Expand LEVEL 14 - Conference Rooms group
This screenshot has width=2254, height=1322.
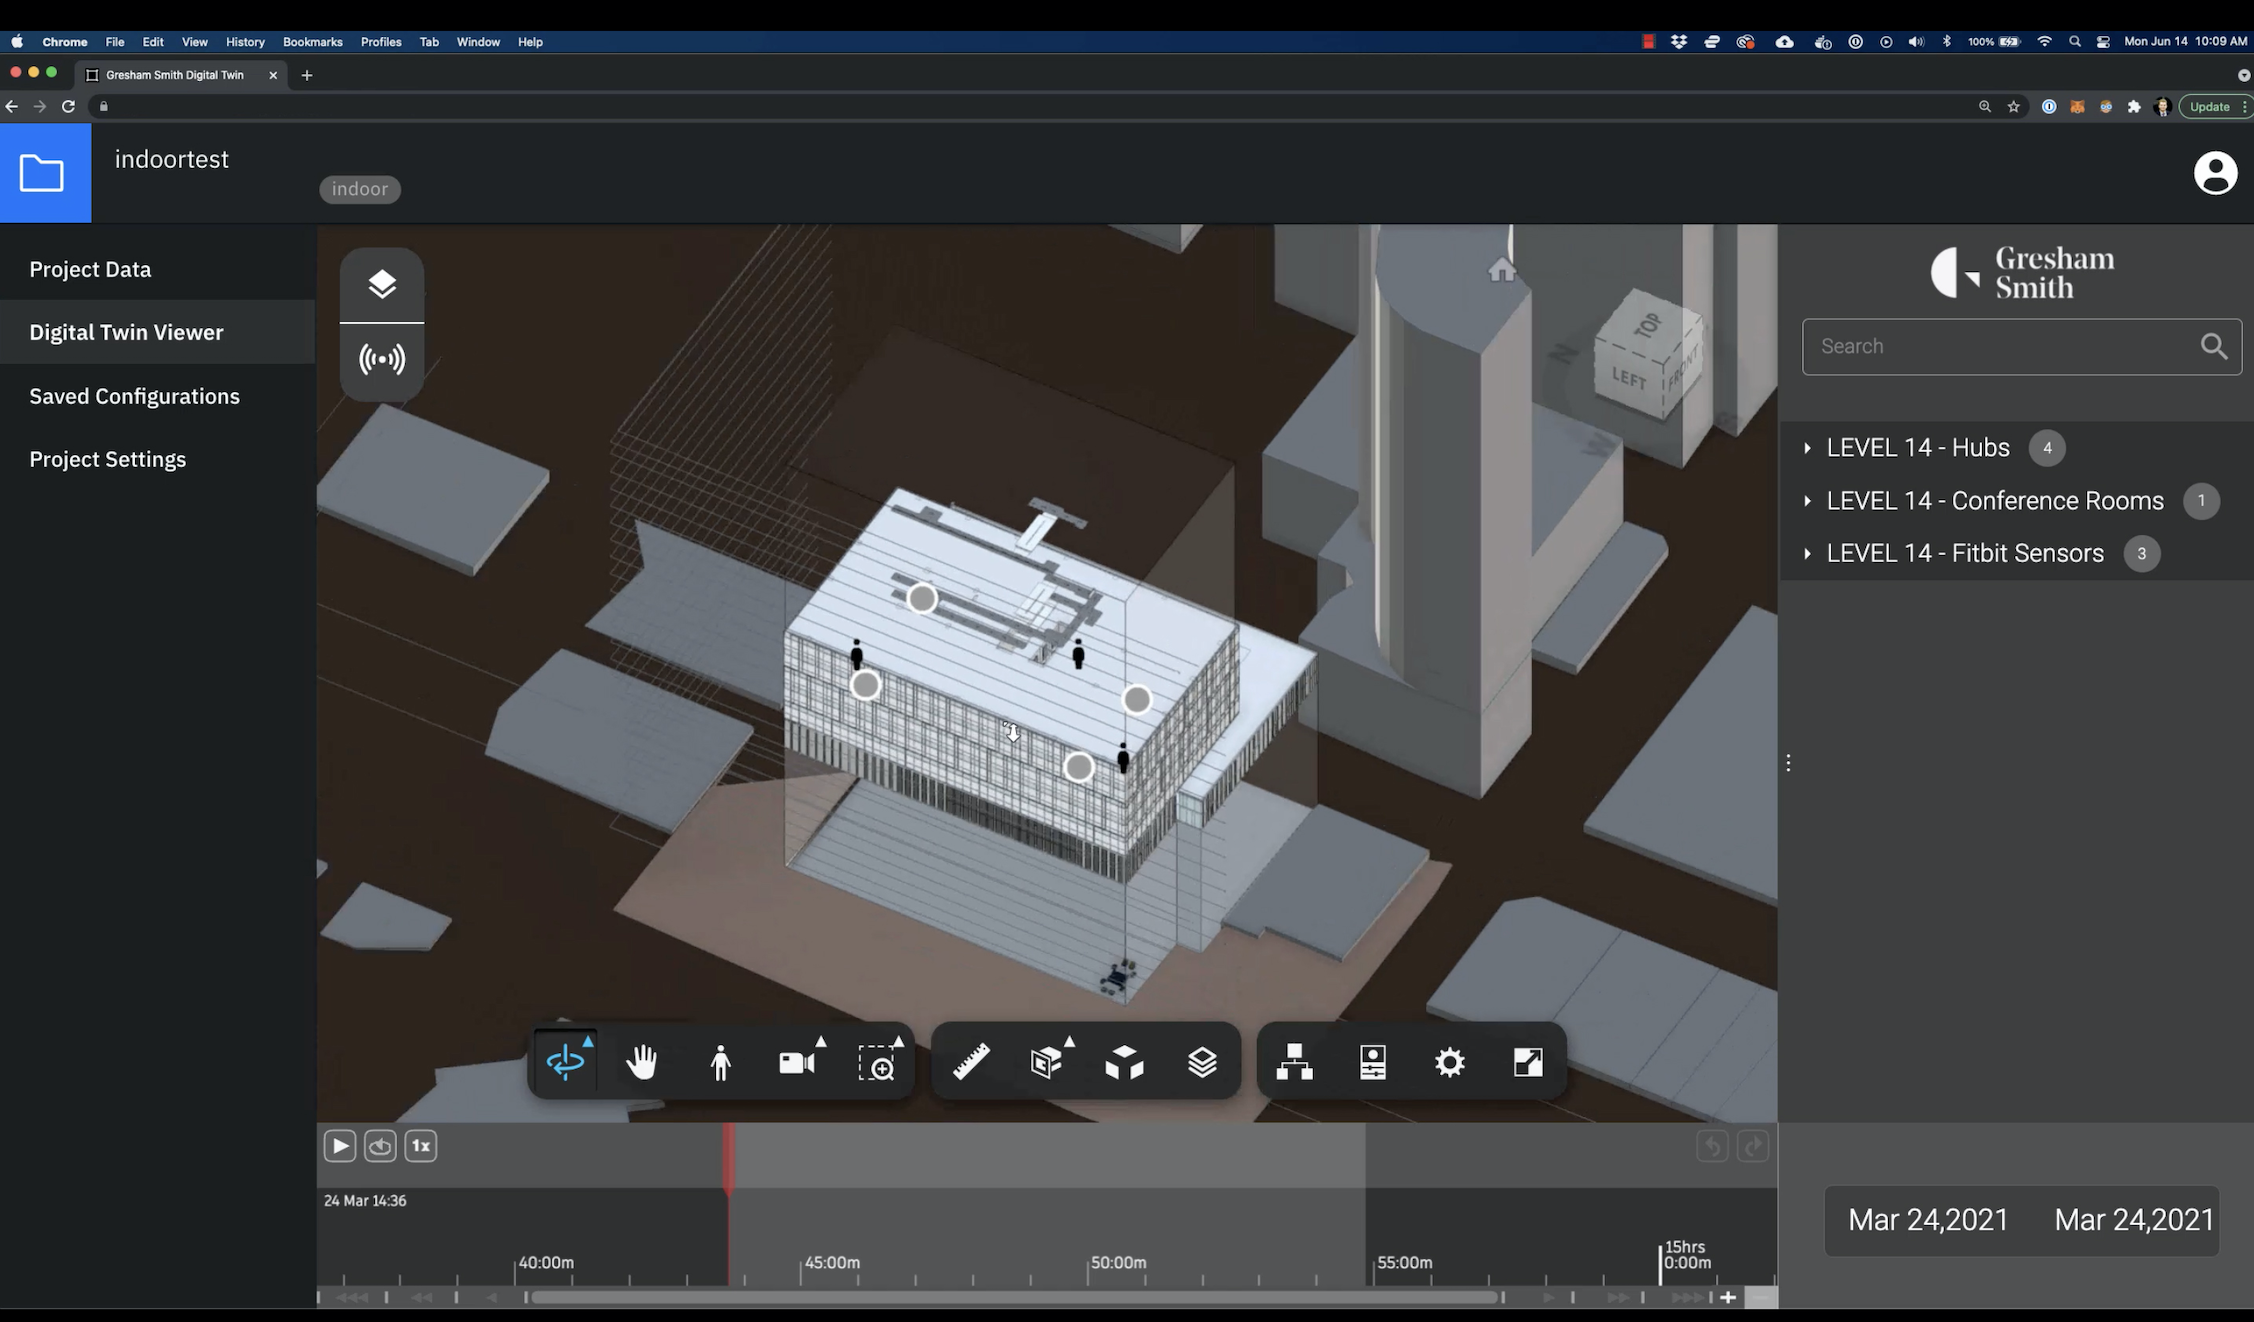1808,501
